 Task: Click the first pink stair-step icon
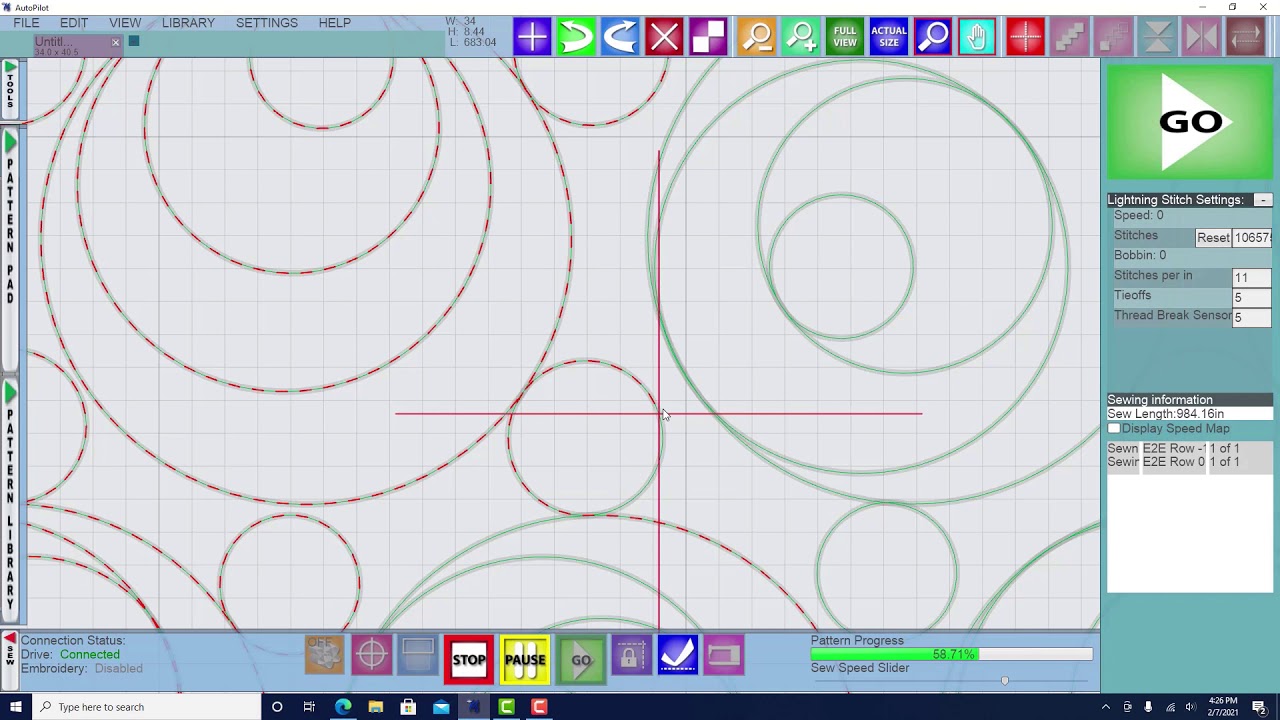point(1069,38)
